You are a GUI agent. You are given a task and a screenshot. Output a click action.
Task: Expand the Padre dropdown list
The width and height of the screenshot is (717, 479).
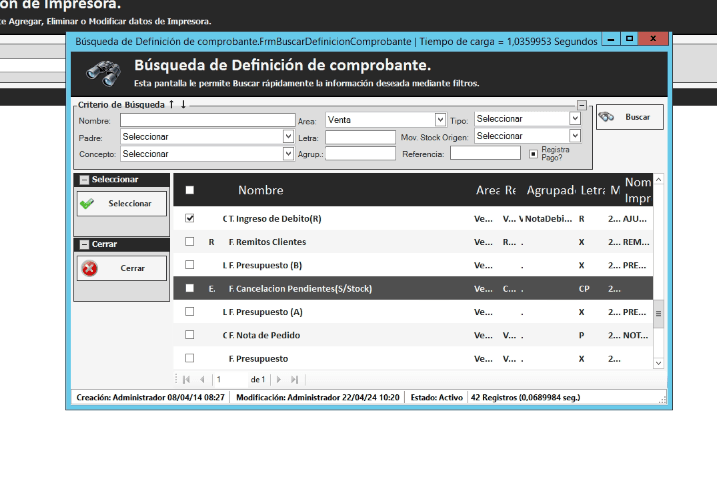[x=288, y=136]
